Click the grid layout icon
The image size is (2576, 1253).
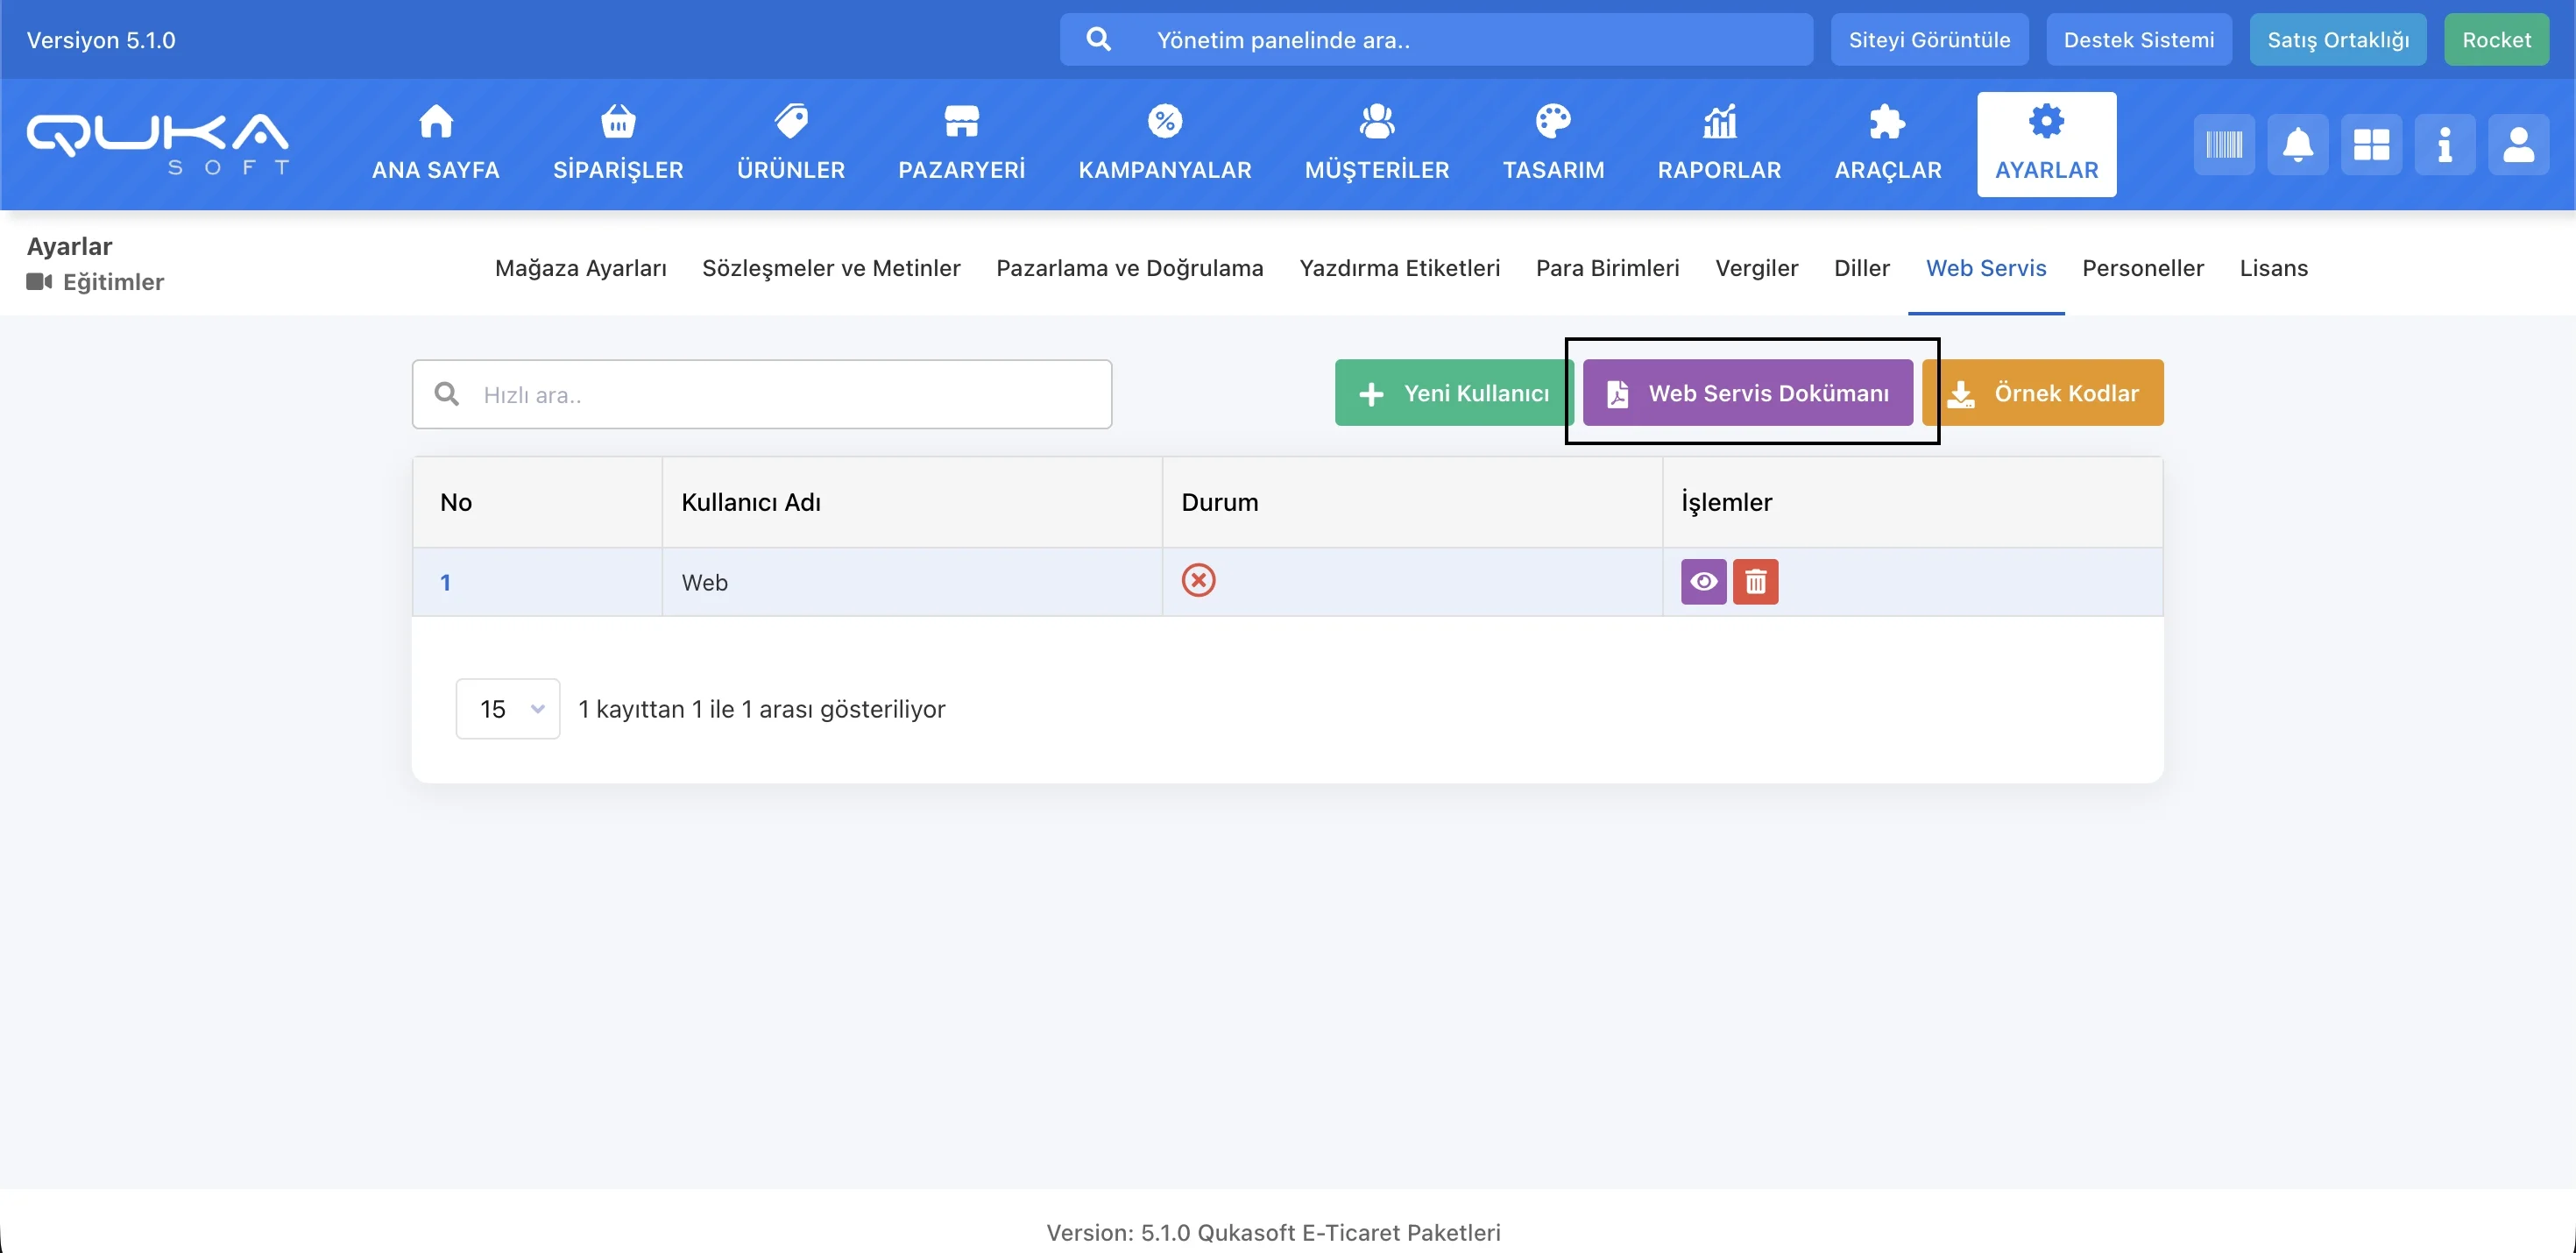point(2371,145)
